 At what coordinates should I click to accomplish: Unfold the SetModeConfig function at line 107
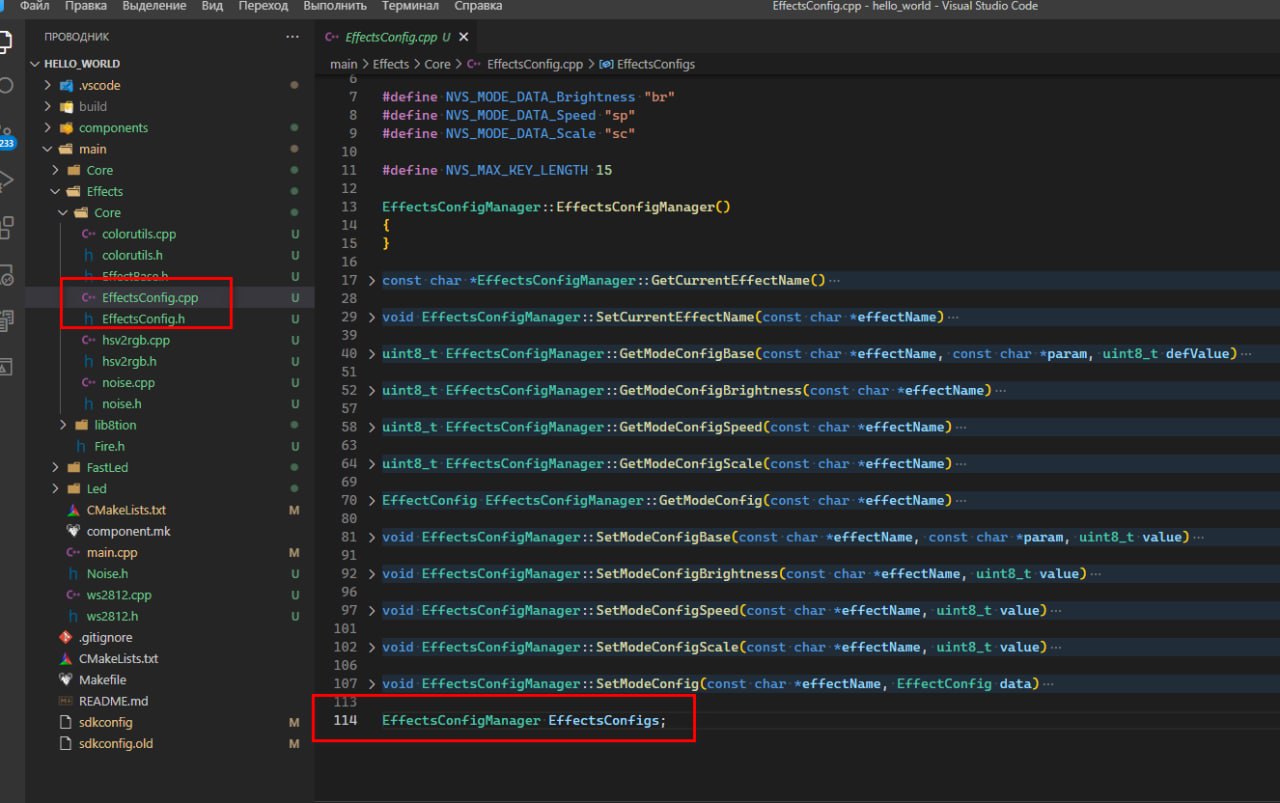pyautogui.click(x=373, y=684)
